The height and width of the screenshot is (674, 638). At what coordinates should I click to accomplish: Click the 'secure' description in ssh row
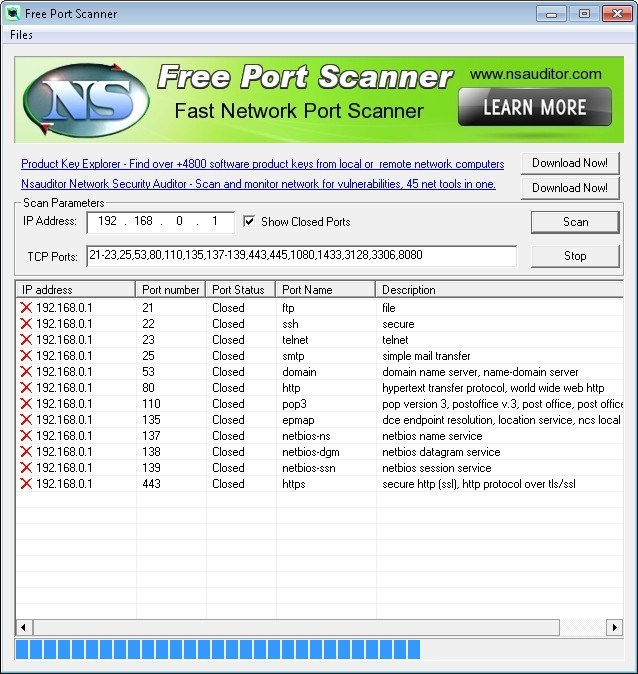[x=398, y=324]
